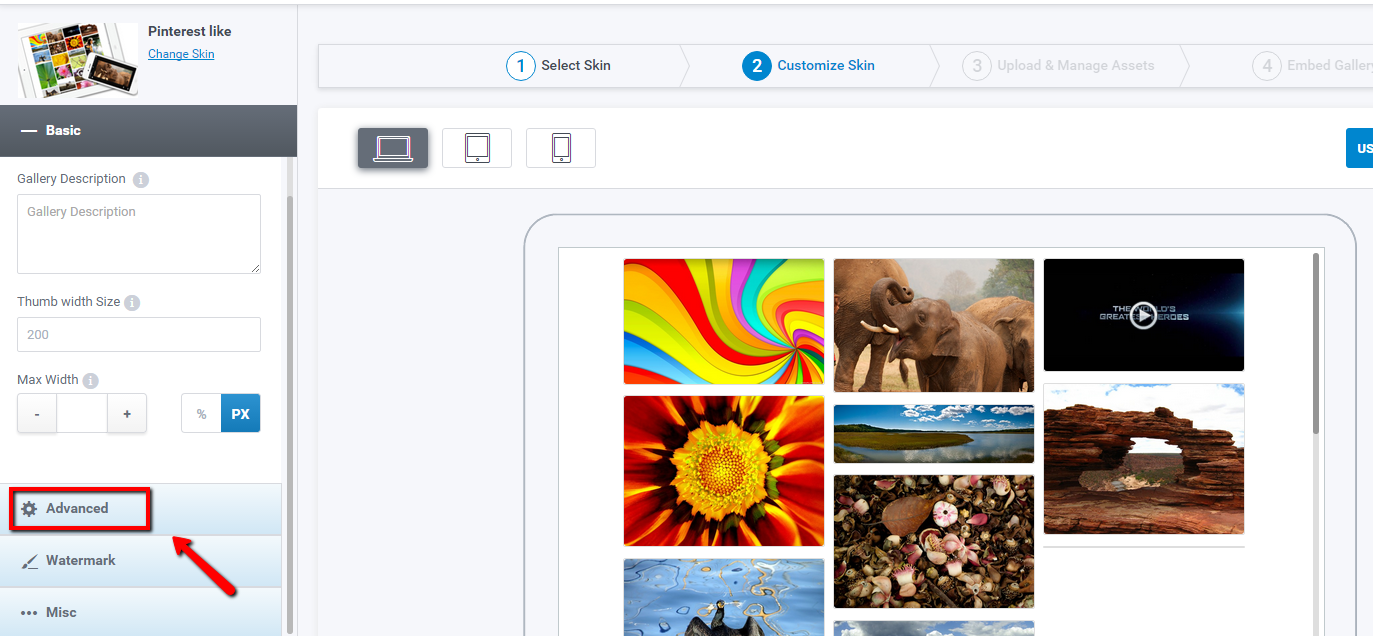1373x636 pixels.
Task: Expand the Advanced settings section
Action: (78, 509)
